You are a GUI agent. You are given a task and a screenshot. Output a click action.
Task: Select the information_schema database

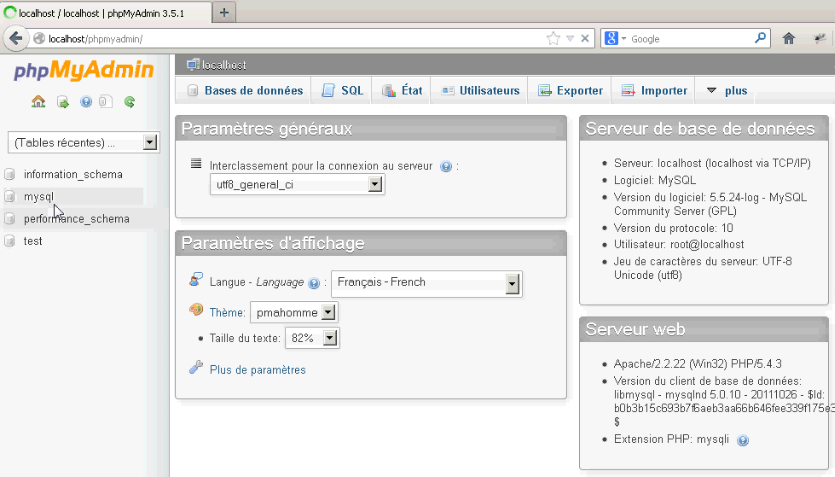pyautogui.click(x=73, y=174)
